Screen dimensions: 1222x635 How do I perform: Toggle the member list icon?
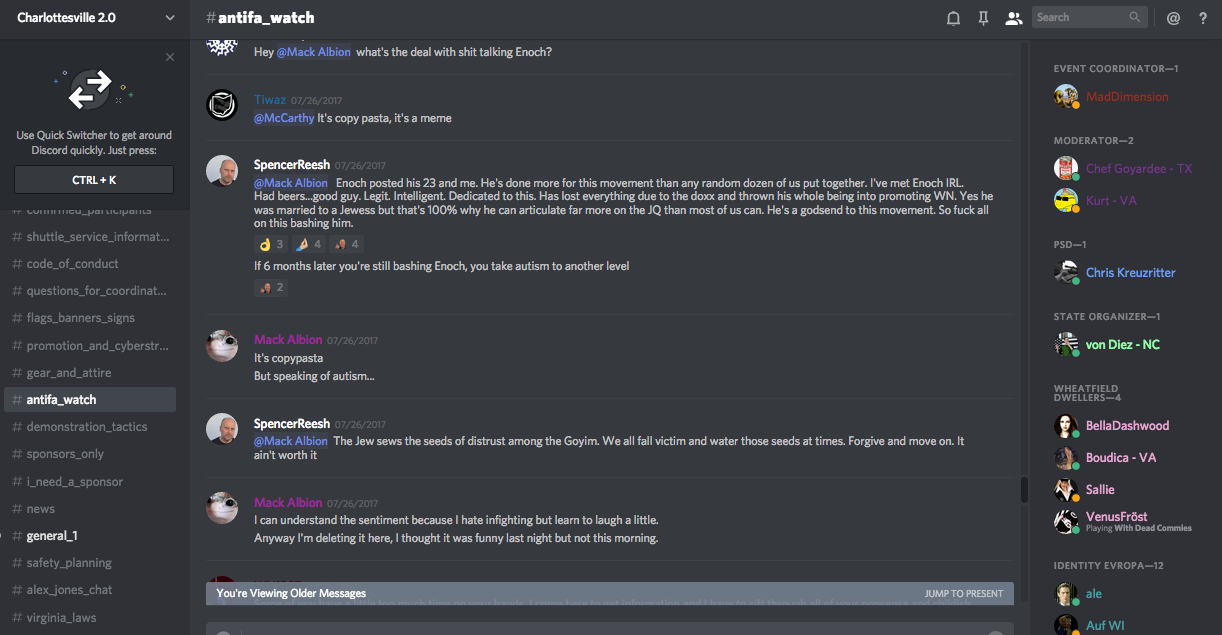[1014, 18]
